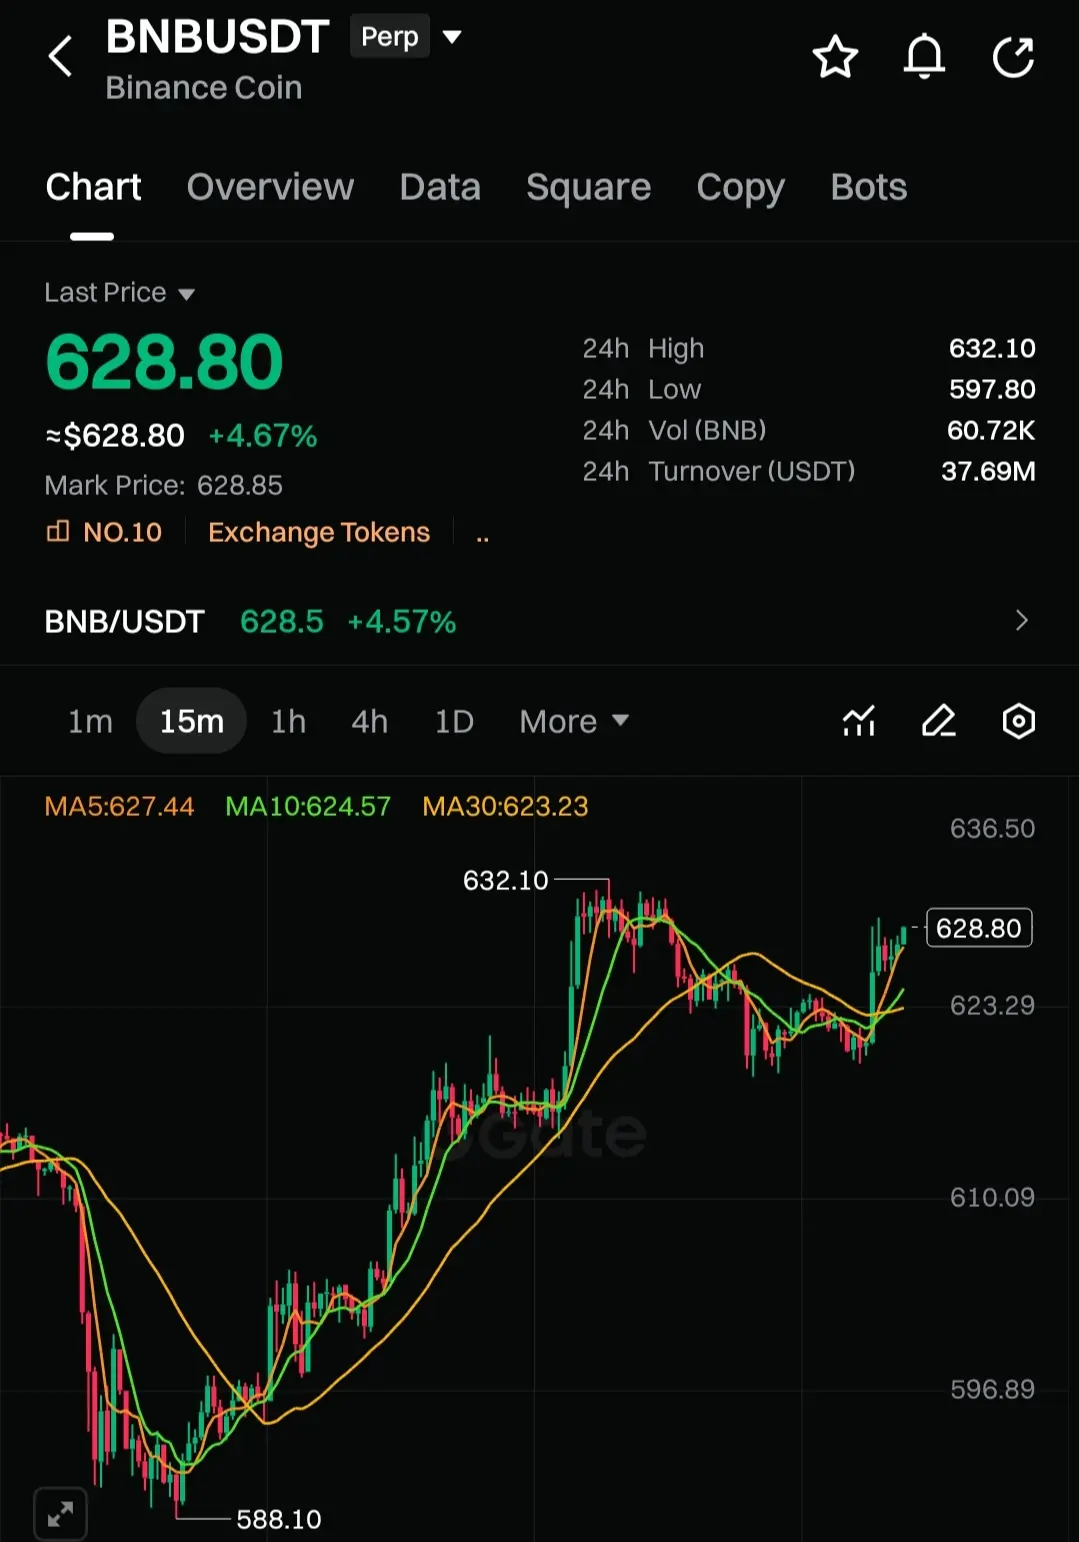Viewport: 1079px width, 1542px height.
Task: Open chart settings hexagon icon
Action: (1018, 721)
